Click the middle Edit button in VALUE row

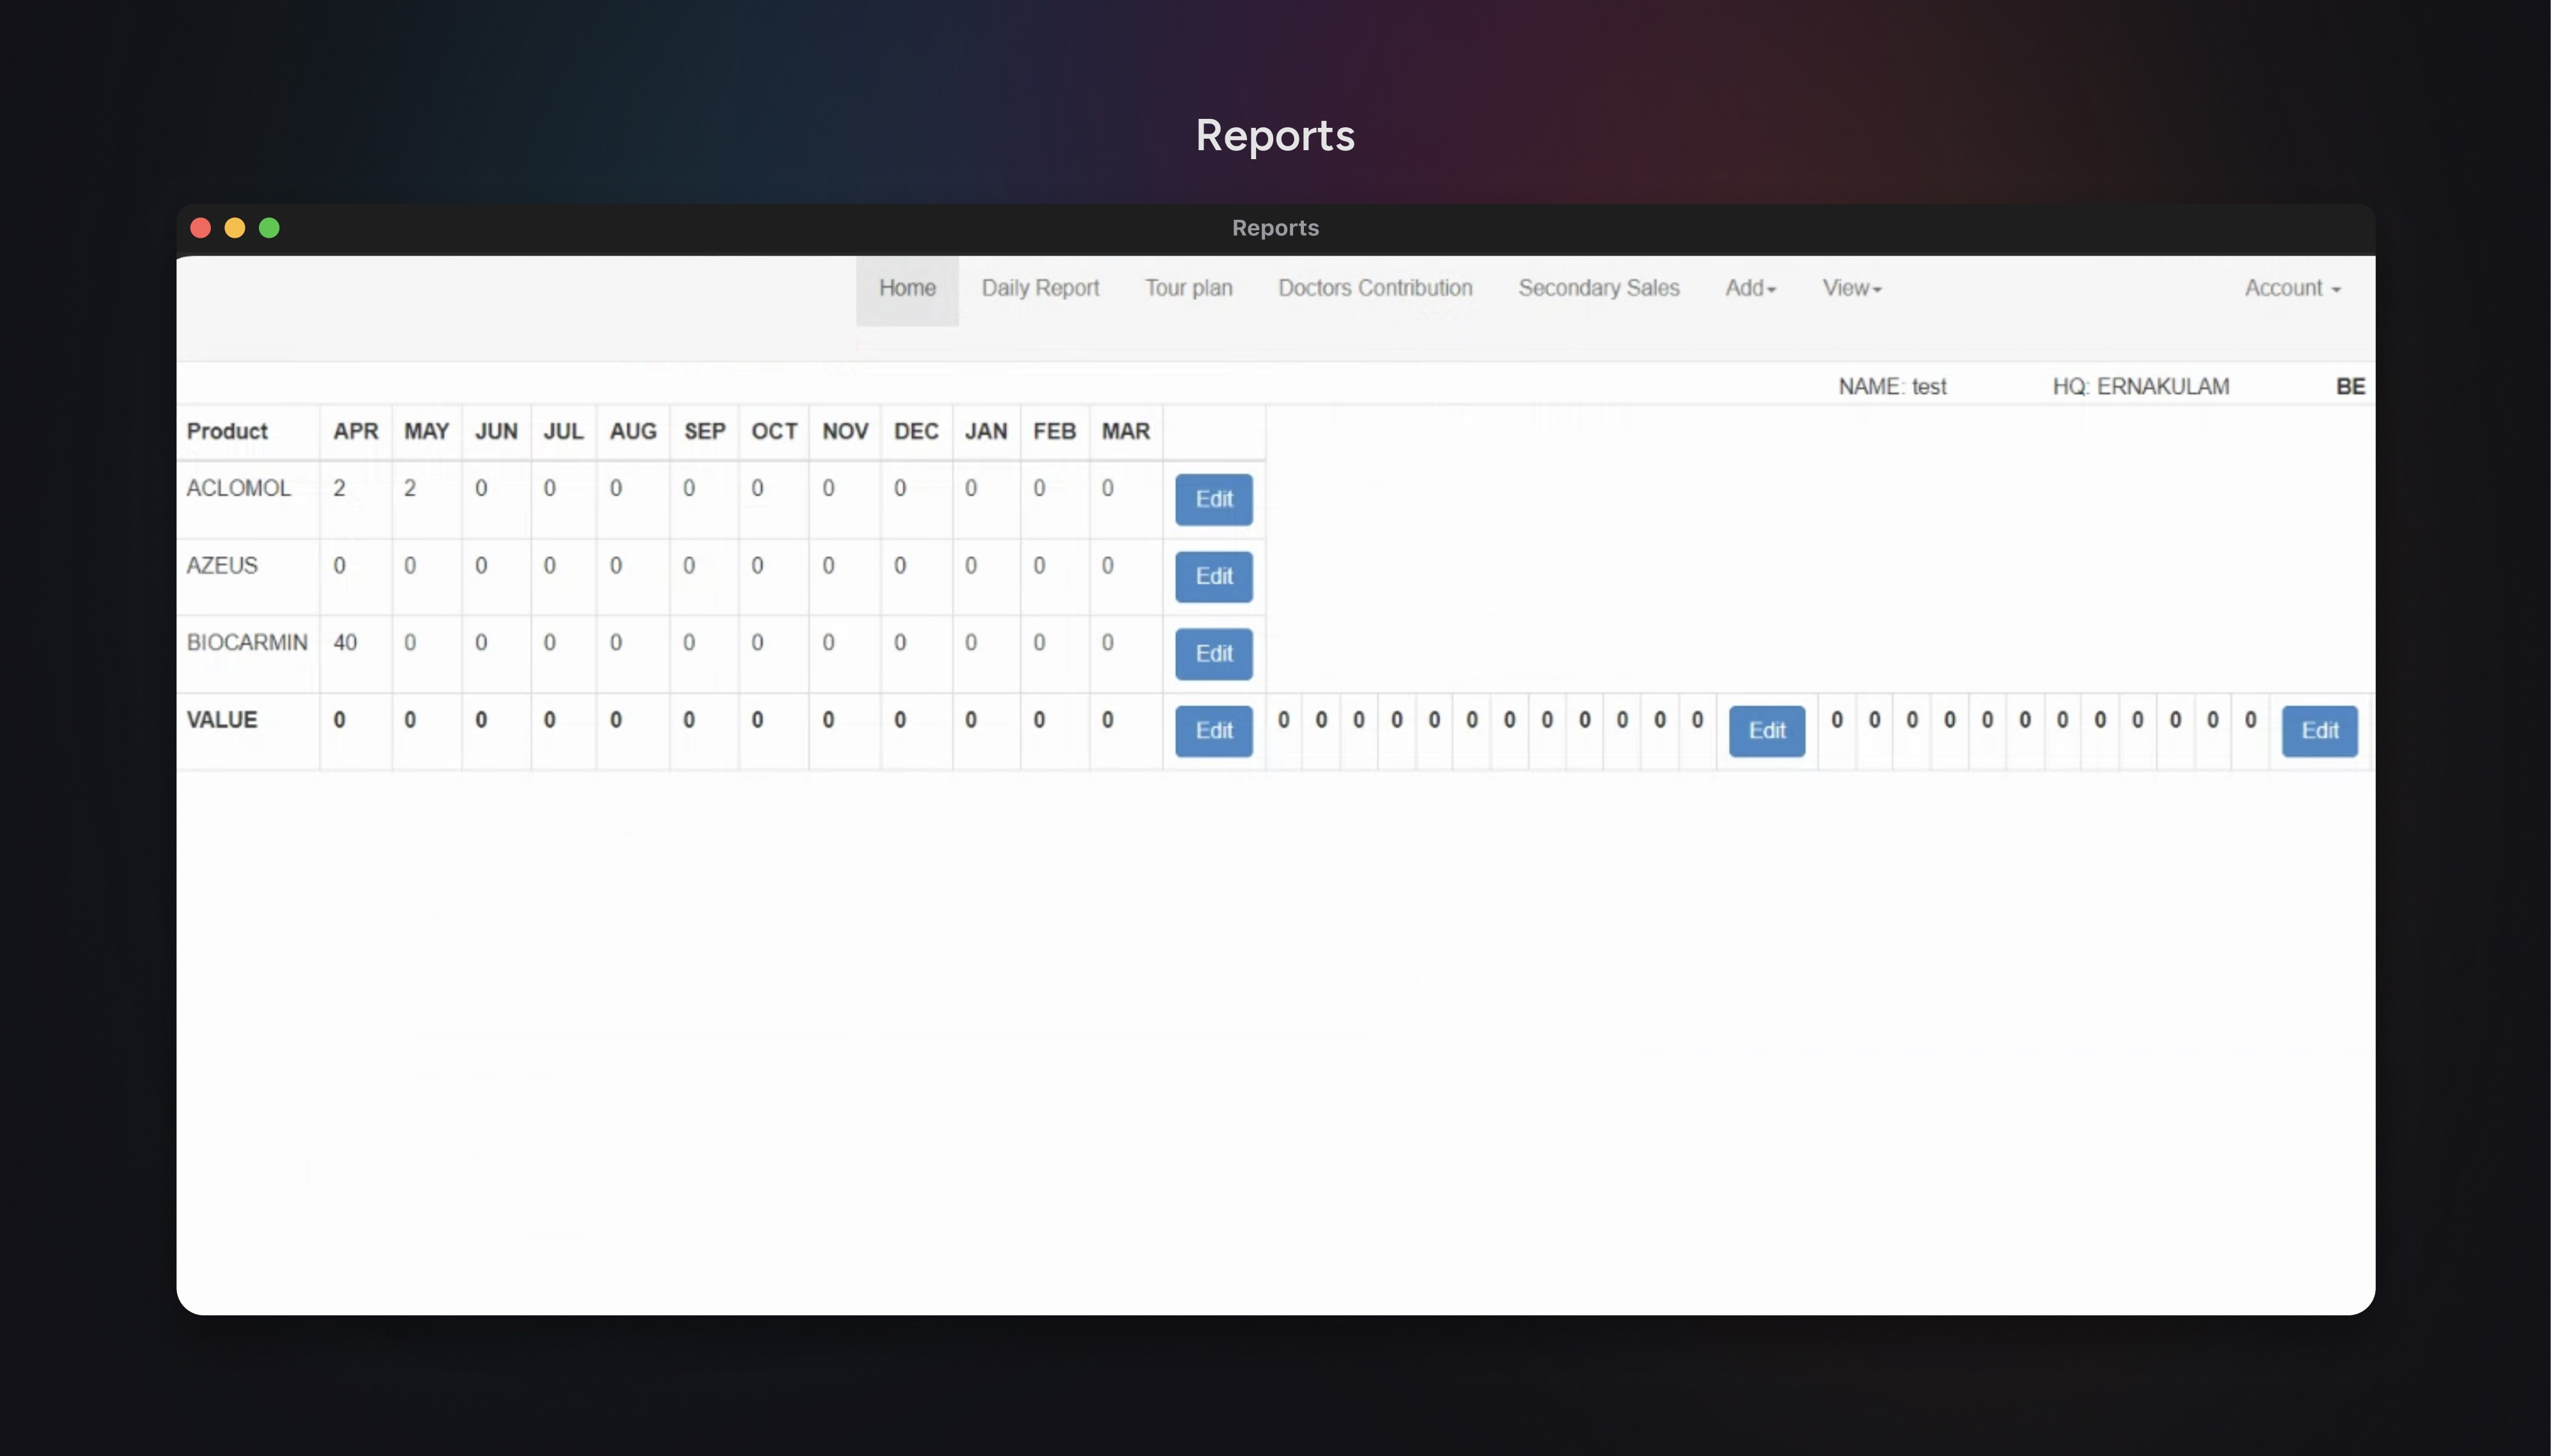pos(1766,731)
